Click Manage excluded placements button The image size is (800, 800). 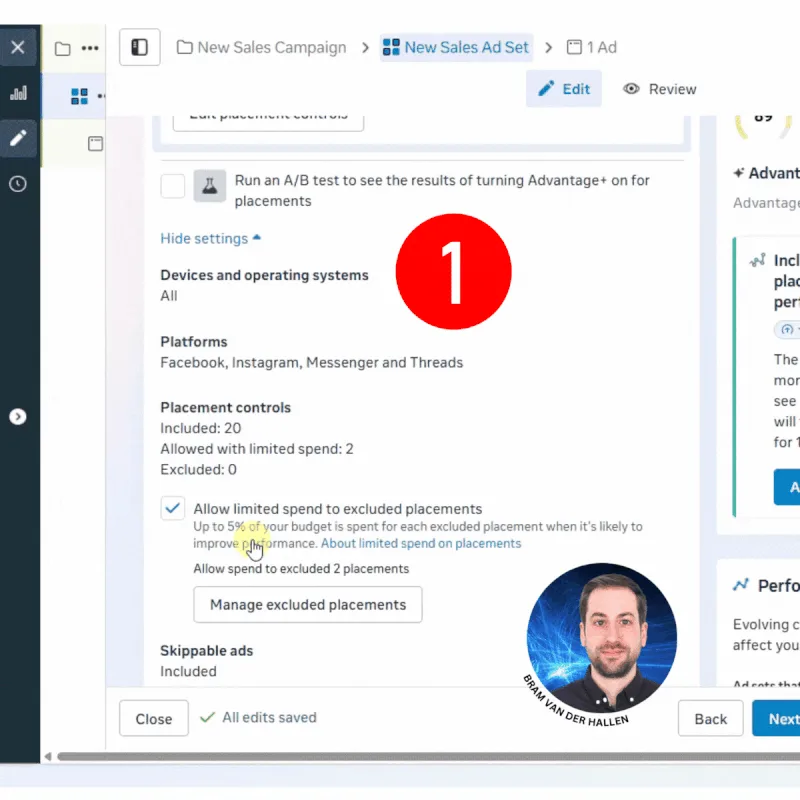[308, 605]
